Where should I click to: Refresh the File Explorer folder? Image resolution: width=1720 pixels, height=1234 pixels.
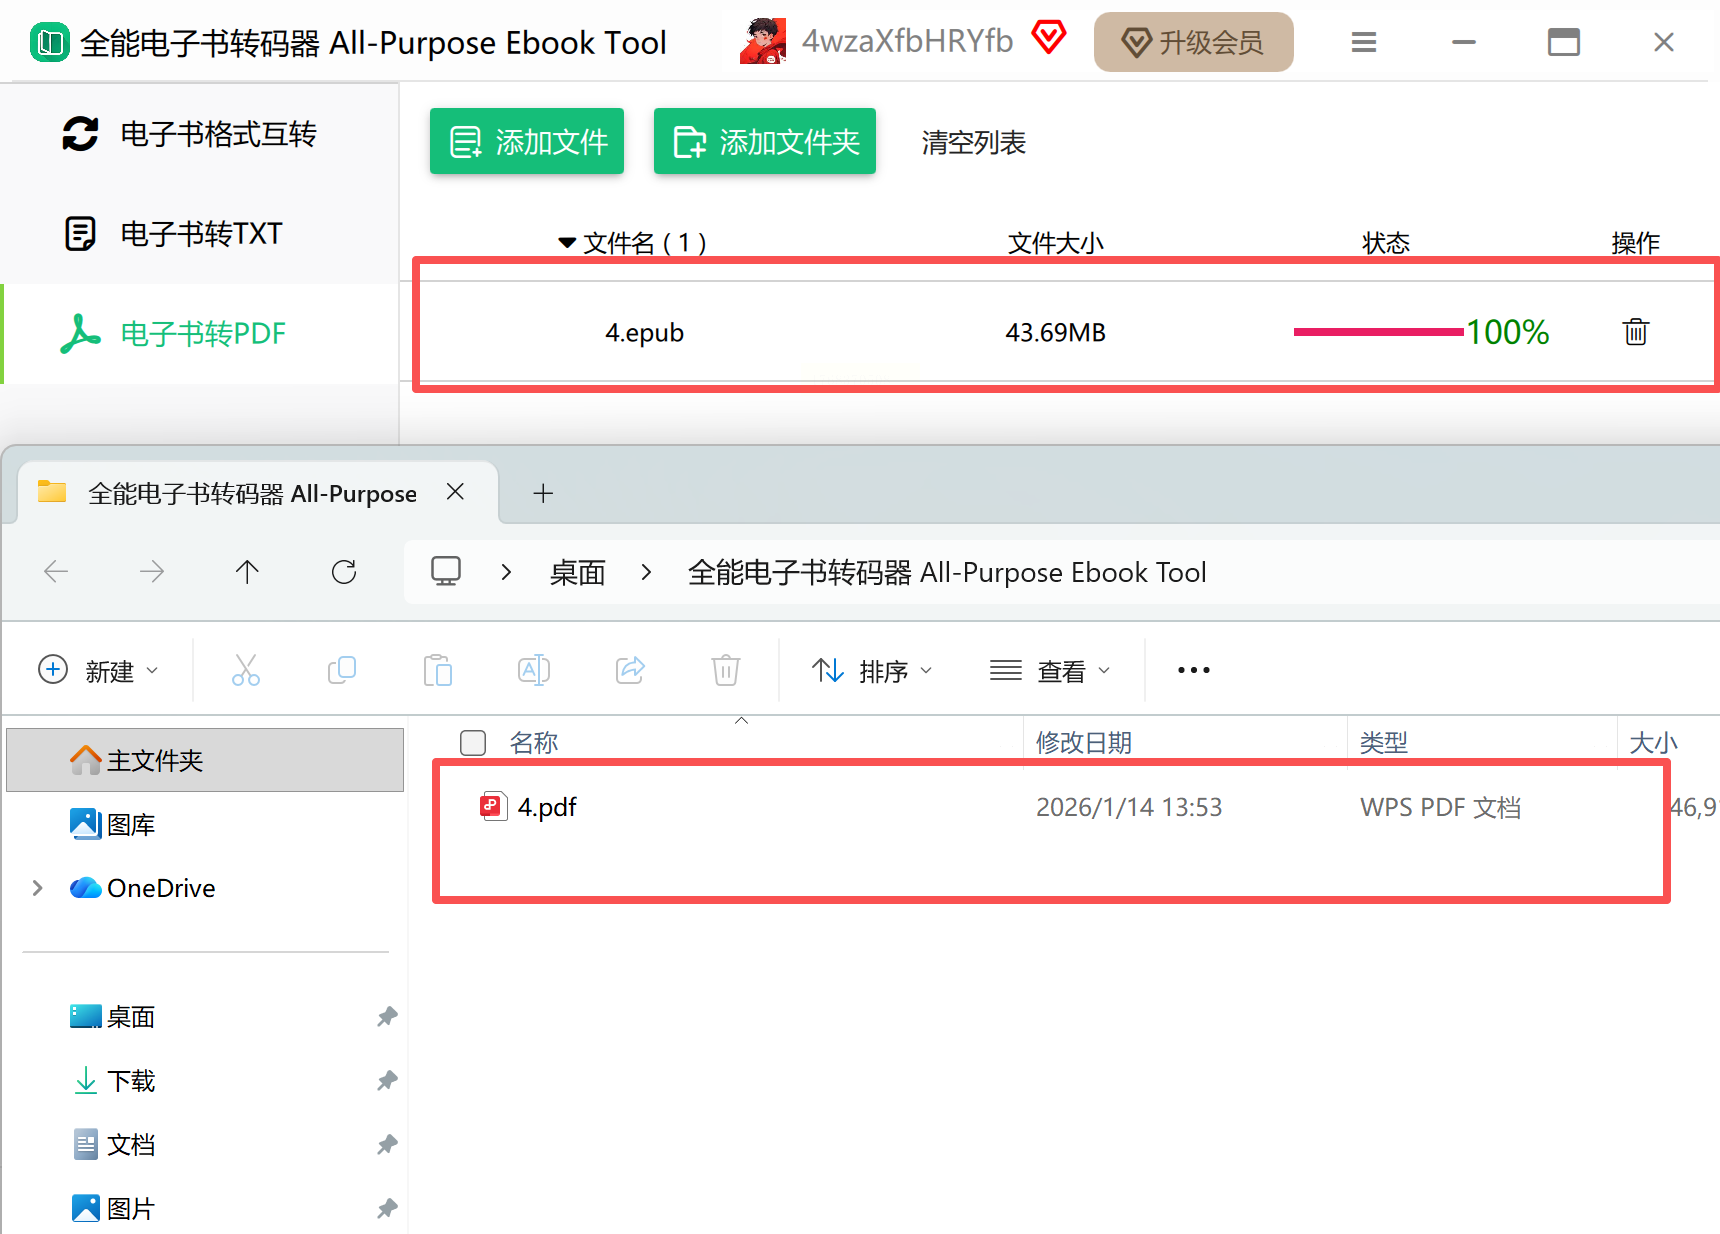(x=344, y=572)
